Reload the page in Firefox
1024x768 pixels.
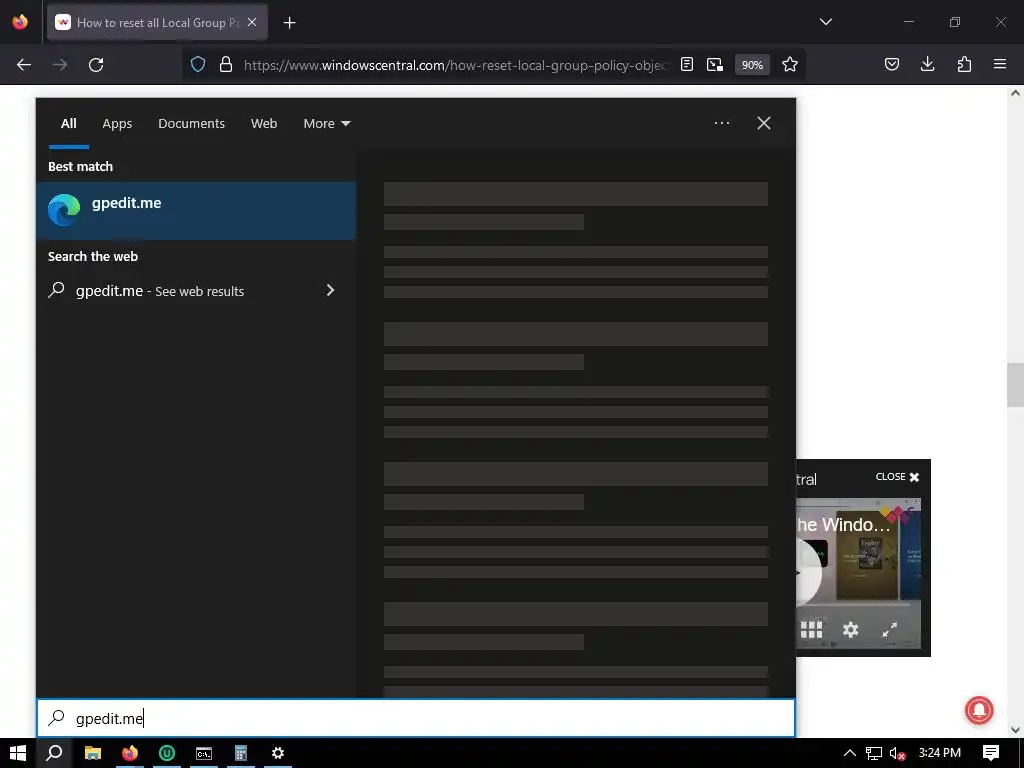point(96,65)
